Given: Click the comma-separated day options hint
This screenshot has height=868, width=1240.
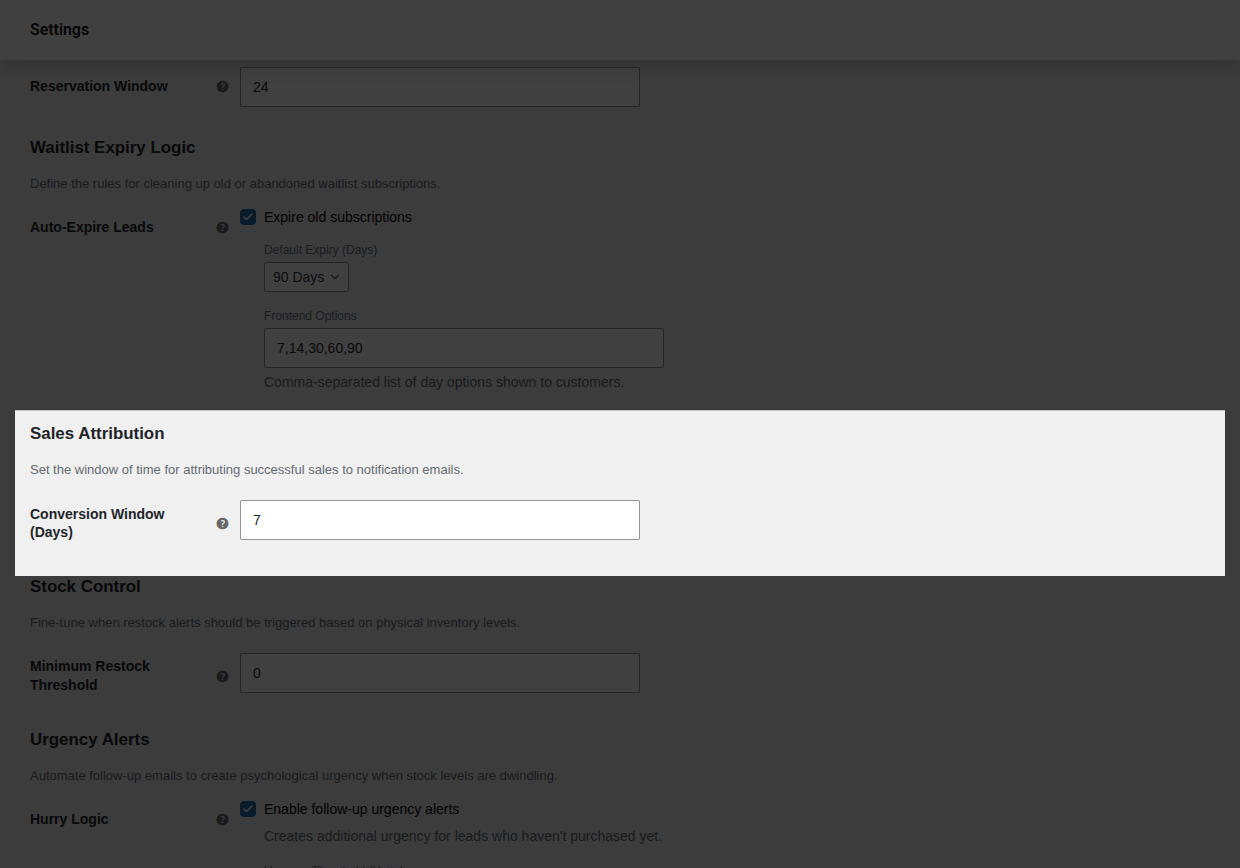Looking at the screenshot, I should [444, 382].
